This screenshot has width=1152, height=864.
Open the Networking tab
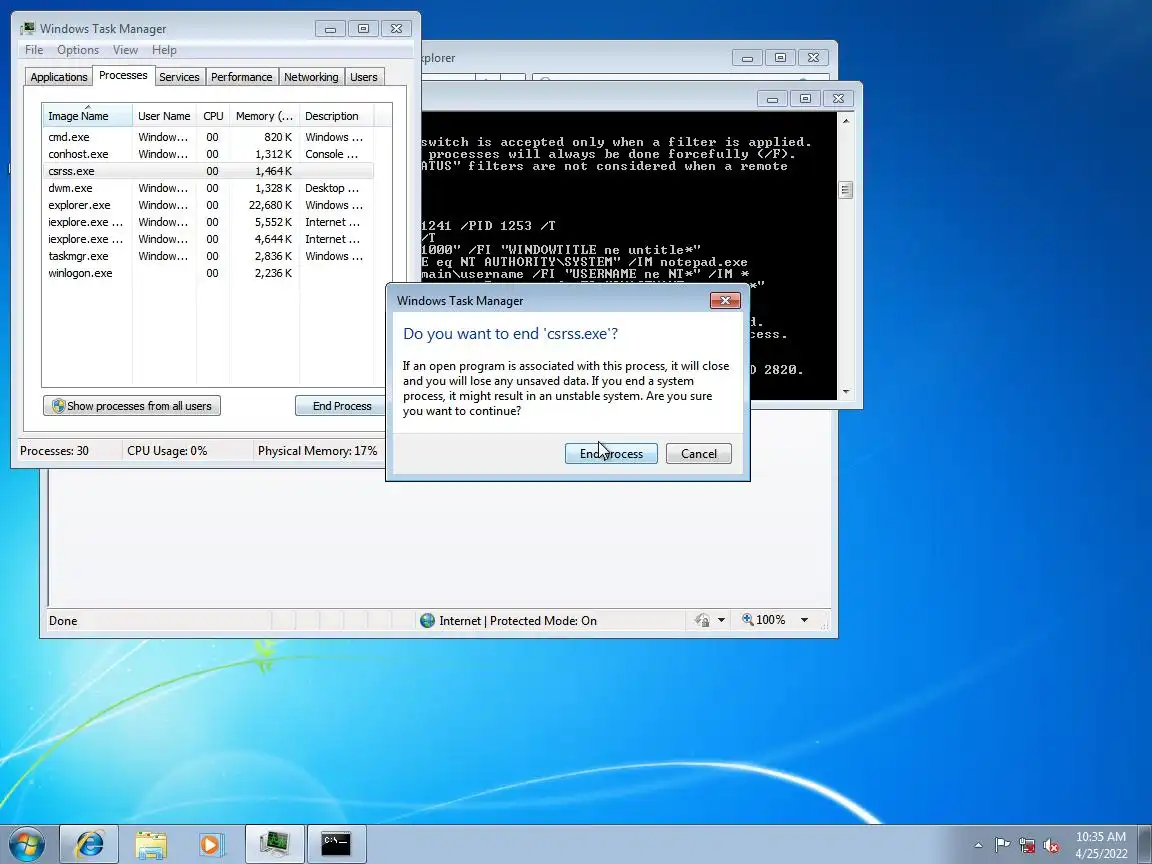(311, 77)
